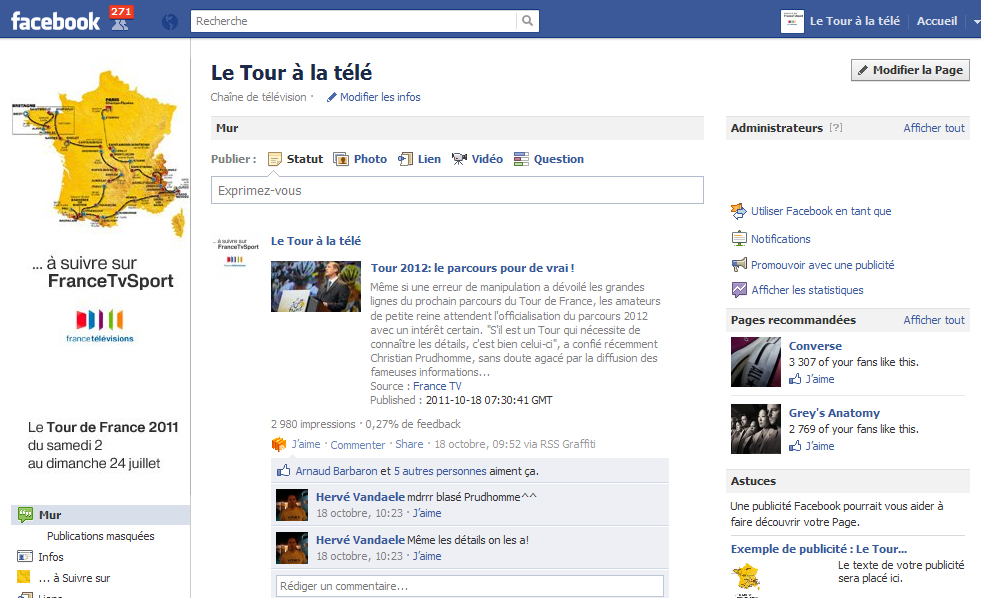Click Promouvoir avec une publicité link
981x598 pixels.
click(x=822, y=265)
